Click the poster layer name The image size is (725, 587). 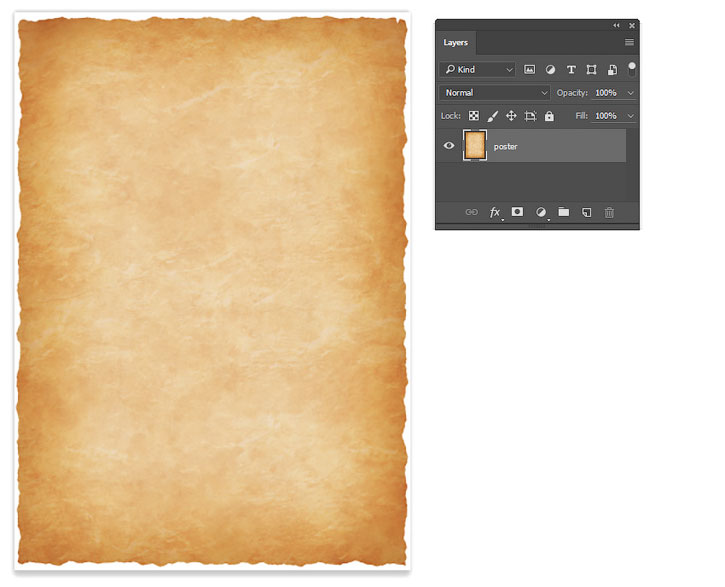click(505, 147)
